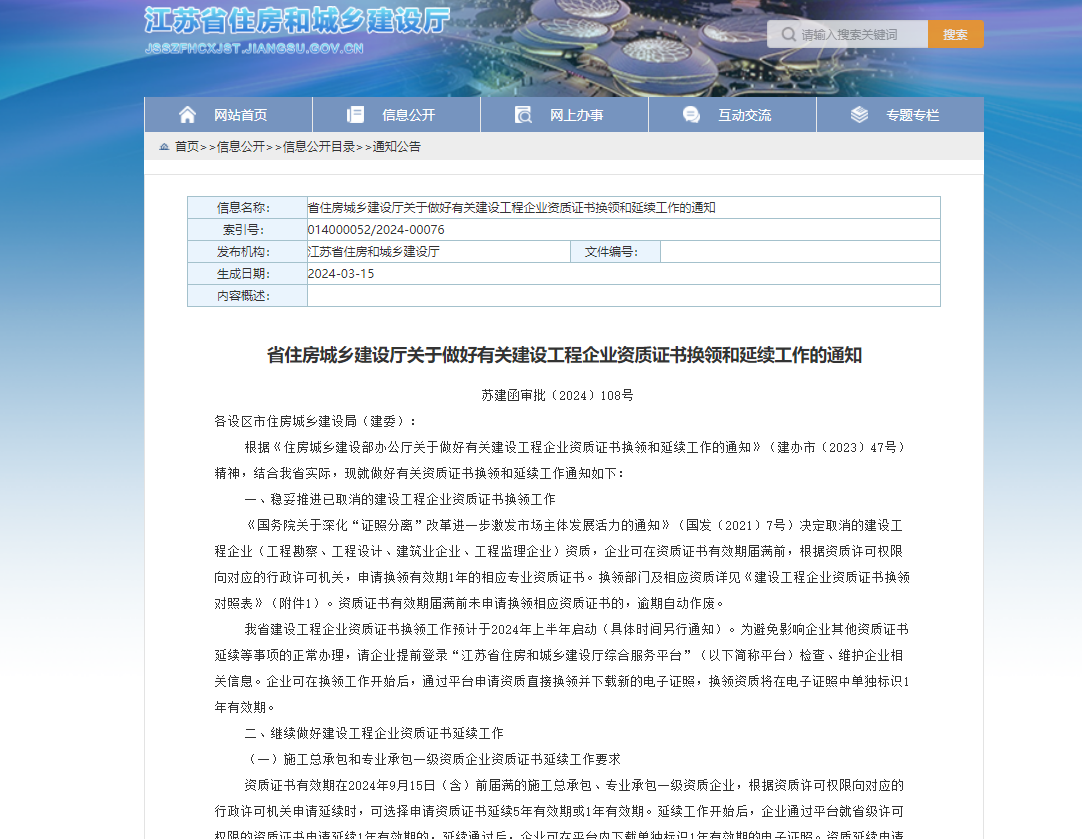Click the JSSZFHCXJST.JIANGSU.GOV.CN site address text
The image size is (1082, 839).
254,48
